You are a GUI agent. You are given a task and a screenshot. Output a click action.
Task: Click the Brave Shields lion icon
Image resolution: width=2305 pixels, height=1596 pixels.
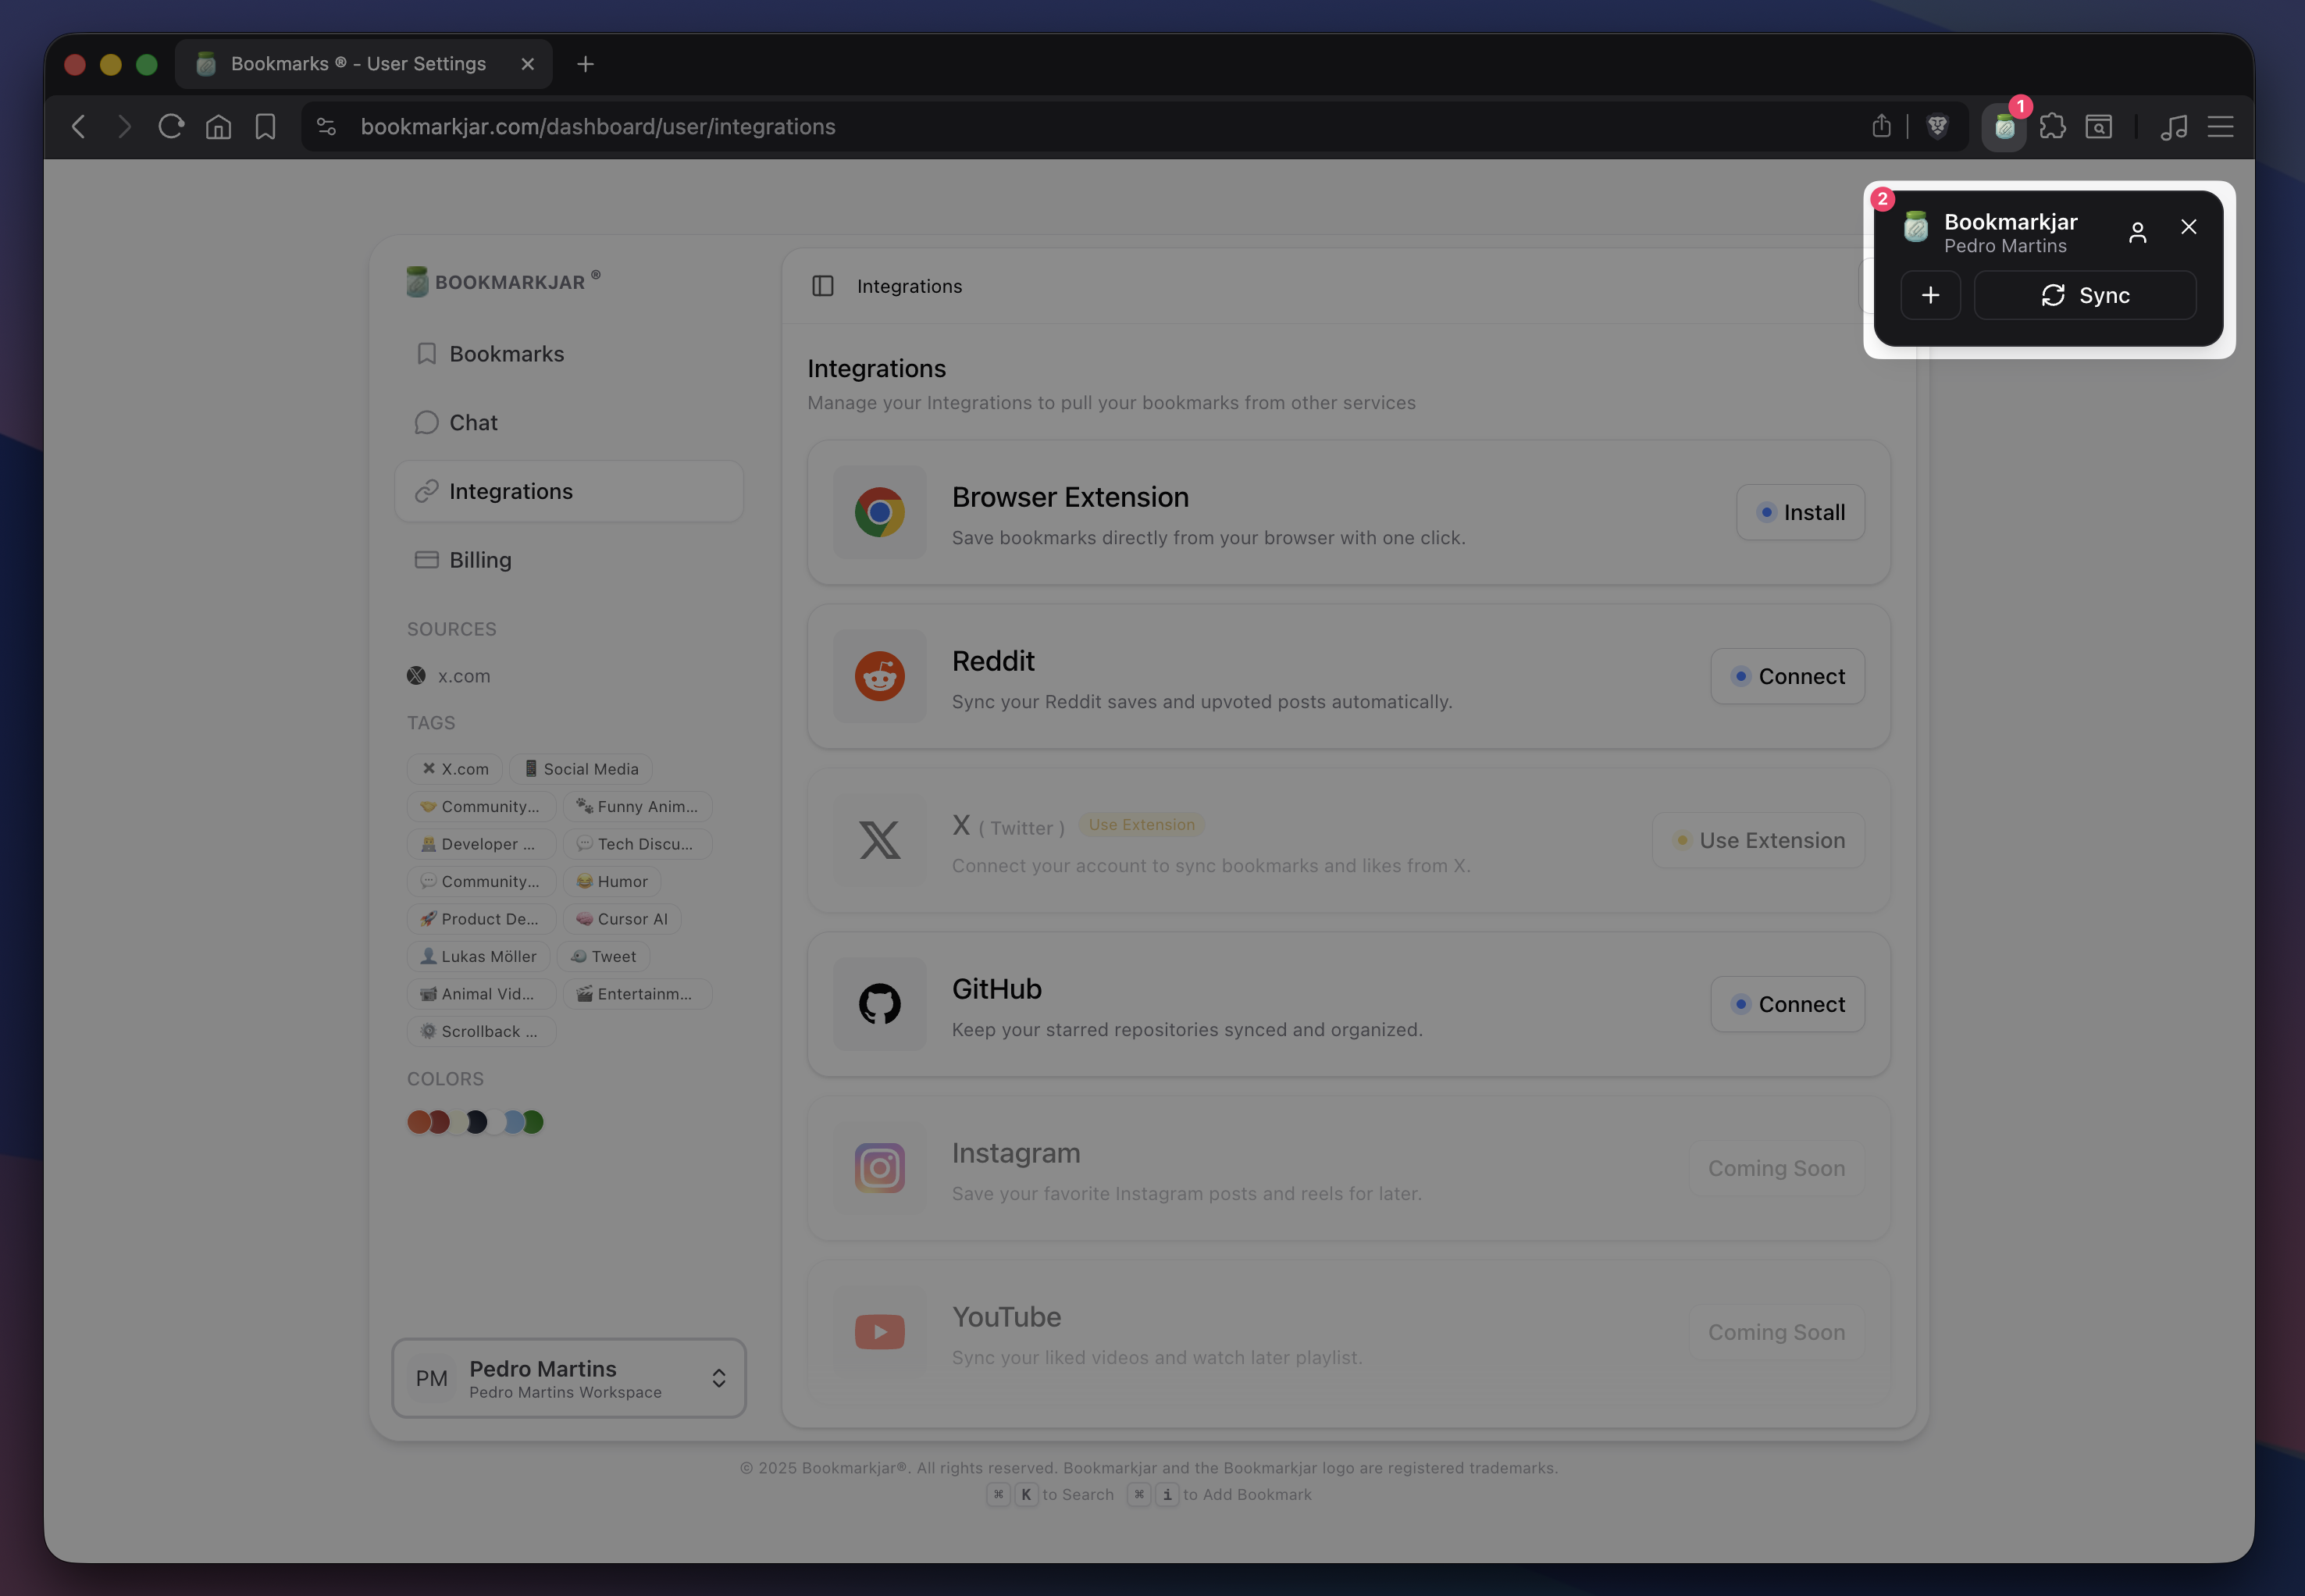click(1937, 126)
